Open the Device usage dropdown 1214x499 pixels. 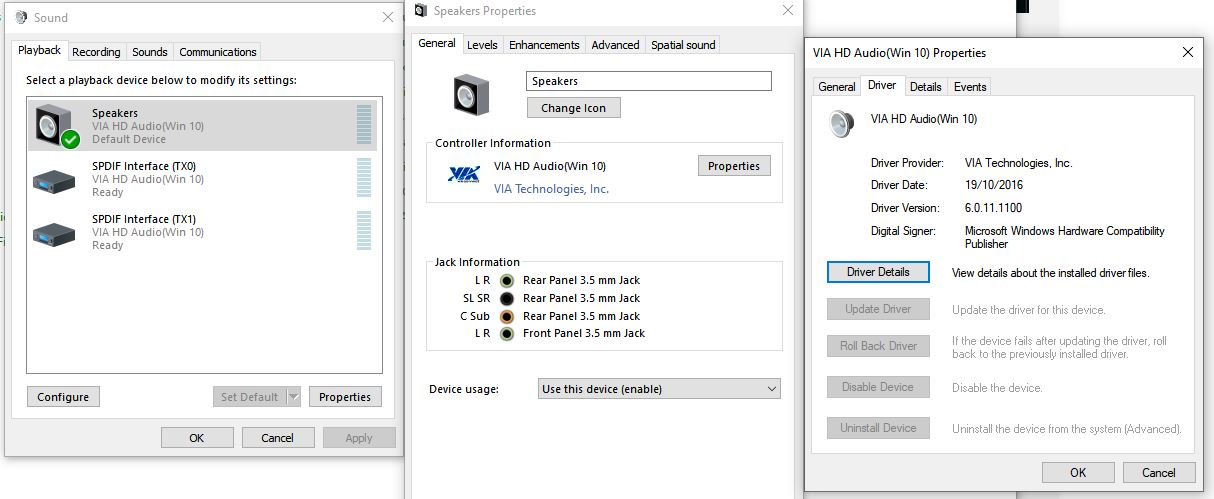[x=658, y=389]
